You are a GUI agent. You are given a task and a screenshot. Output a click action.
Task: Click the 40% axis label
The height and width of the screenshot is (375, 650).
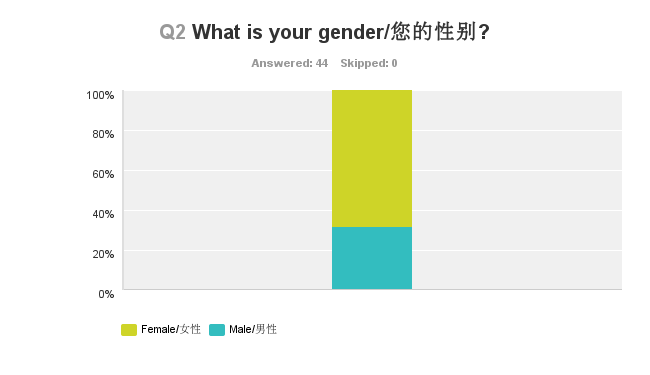pyautogui.click(x=103, y=214)
